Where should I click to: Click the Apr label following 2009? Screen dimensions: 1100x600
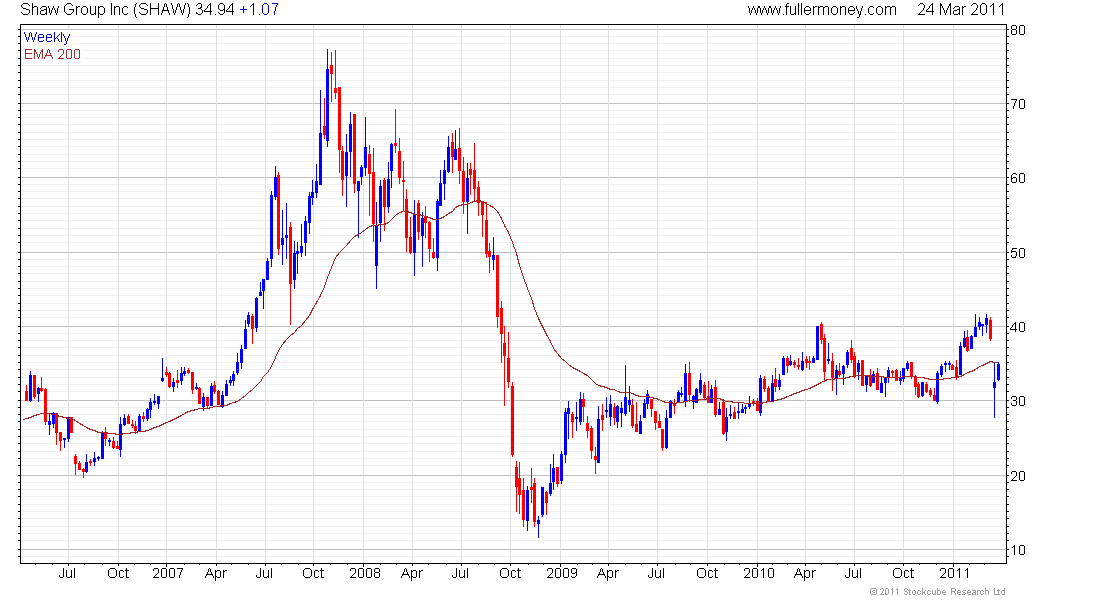[x=608, y=573]
